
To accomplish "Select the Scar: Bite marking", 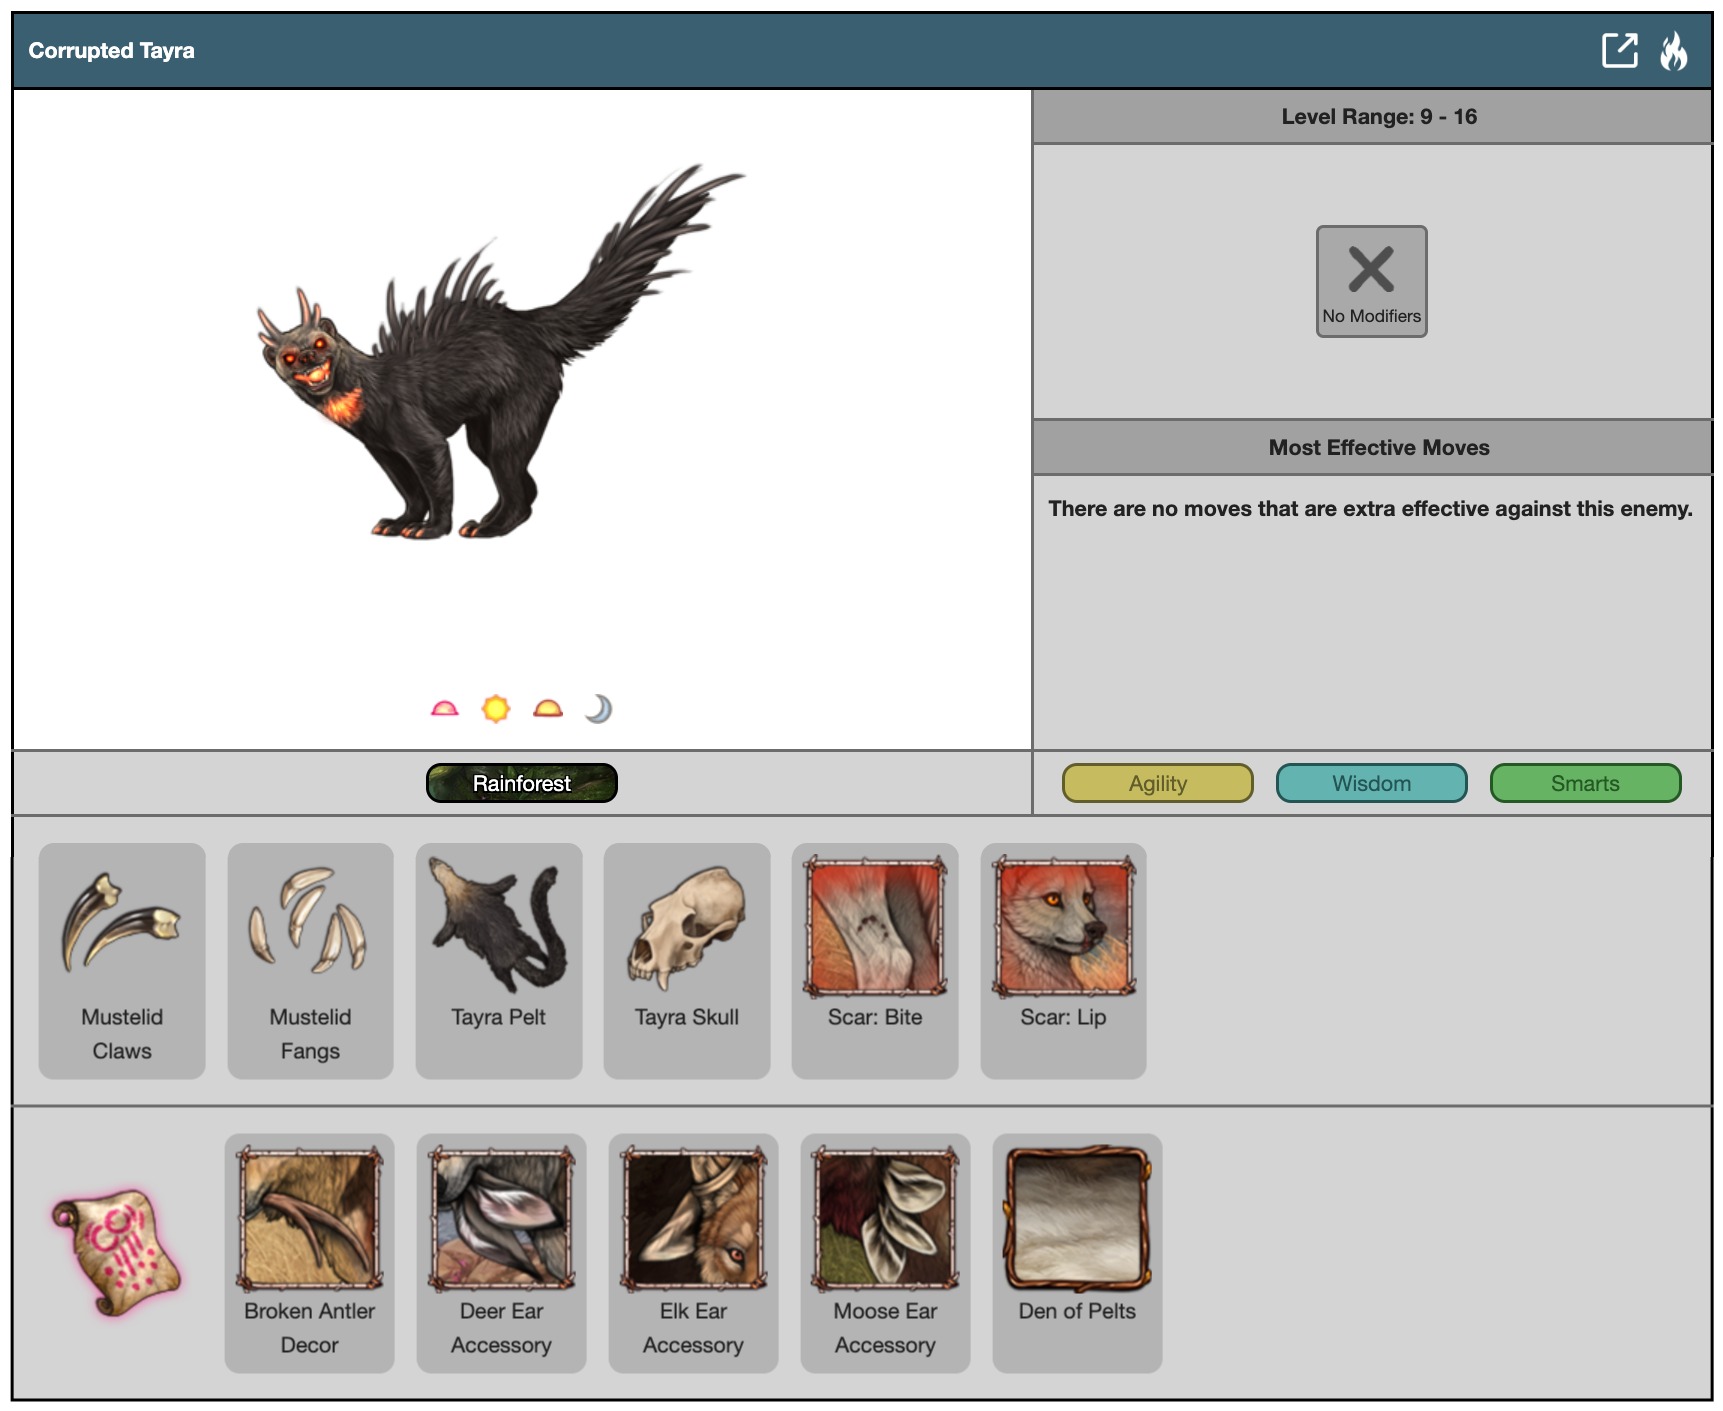I will (x=875, y=960).
